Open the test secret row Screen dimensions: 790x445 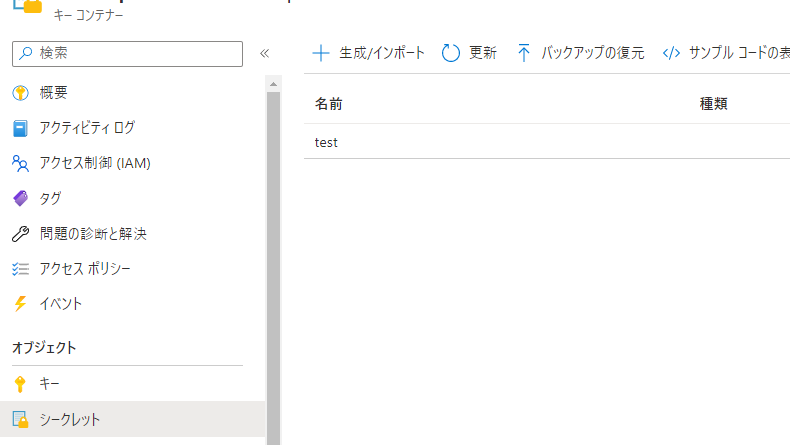547,143
